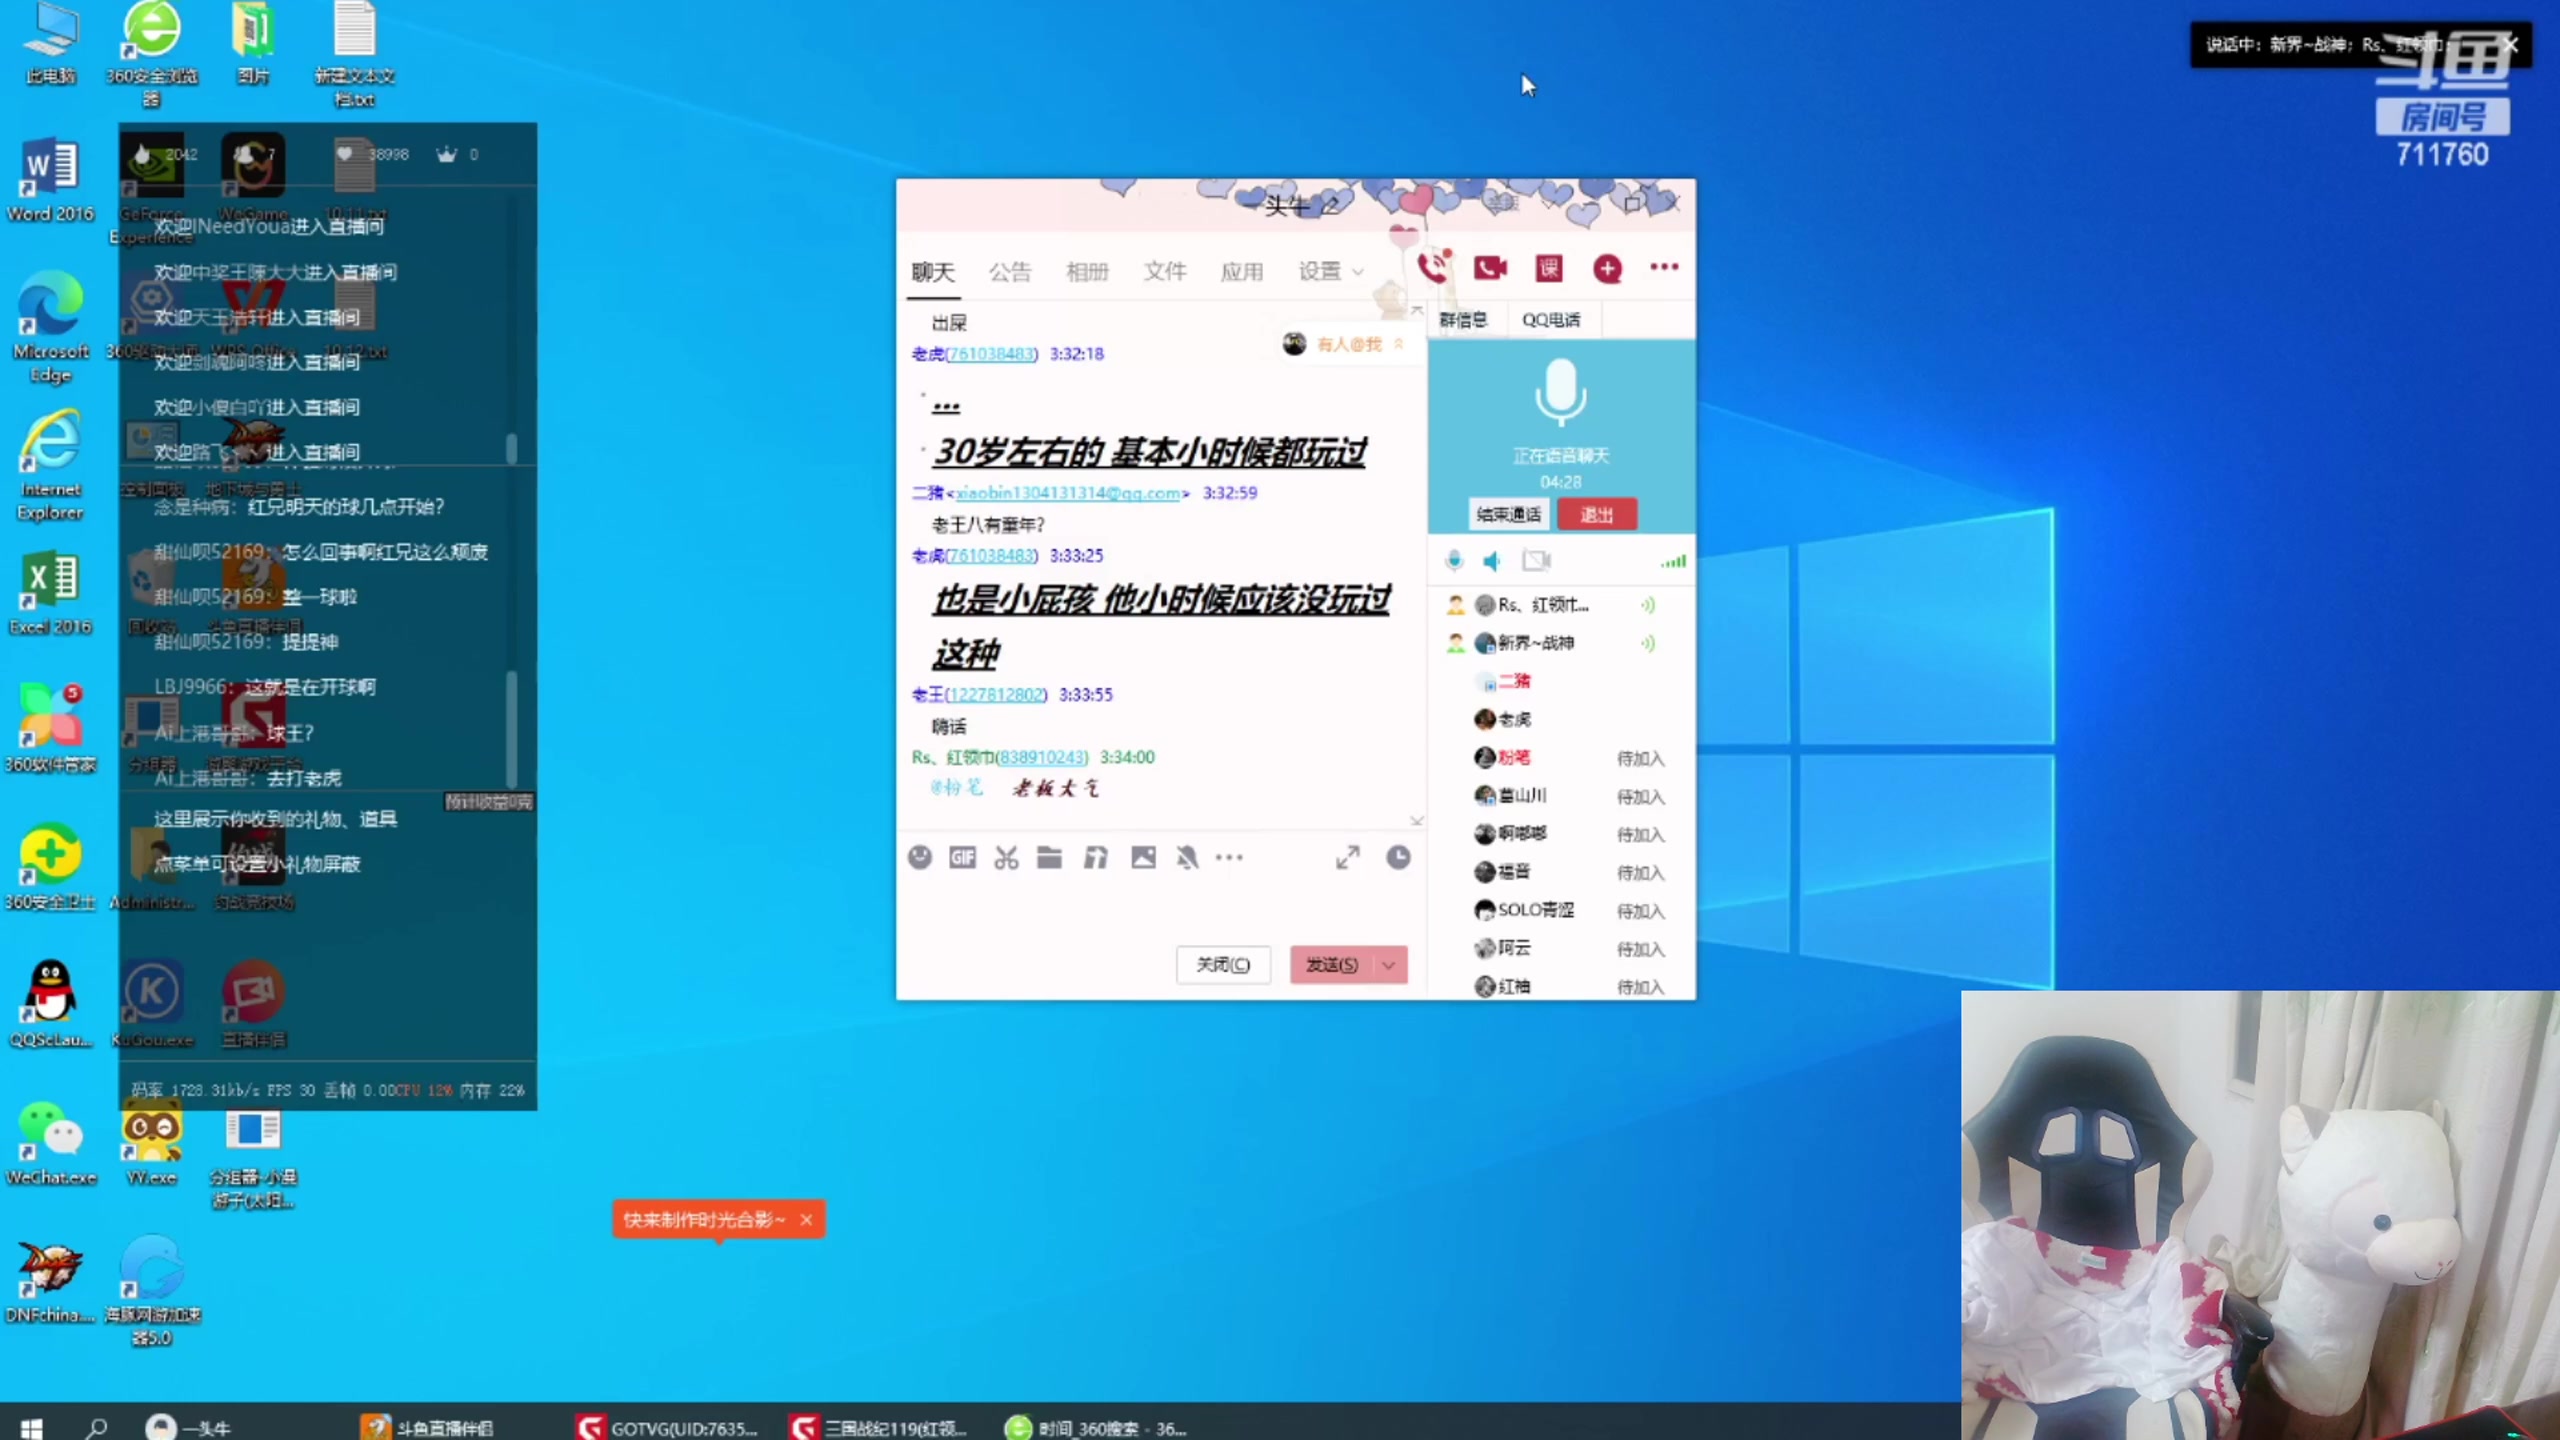The image size is (2560, 1440).
Task: Open the 360安全卫士 desktop shortcut
Action: (50, 868)
